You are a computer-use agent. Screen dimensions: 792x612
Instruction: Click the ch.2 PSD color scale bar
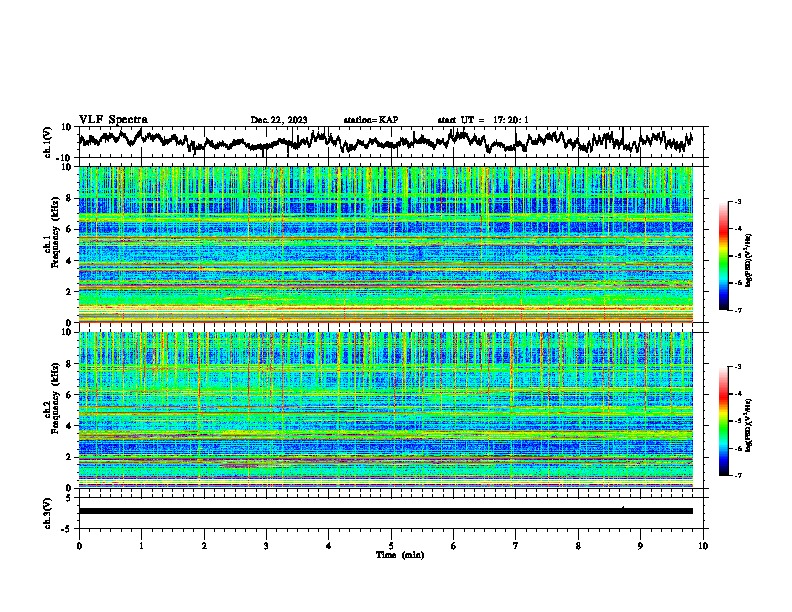pyautogui.click(x=723, y=421)
